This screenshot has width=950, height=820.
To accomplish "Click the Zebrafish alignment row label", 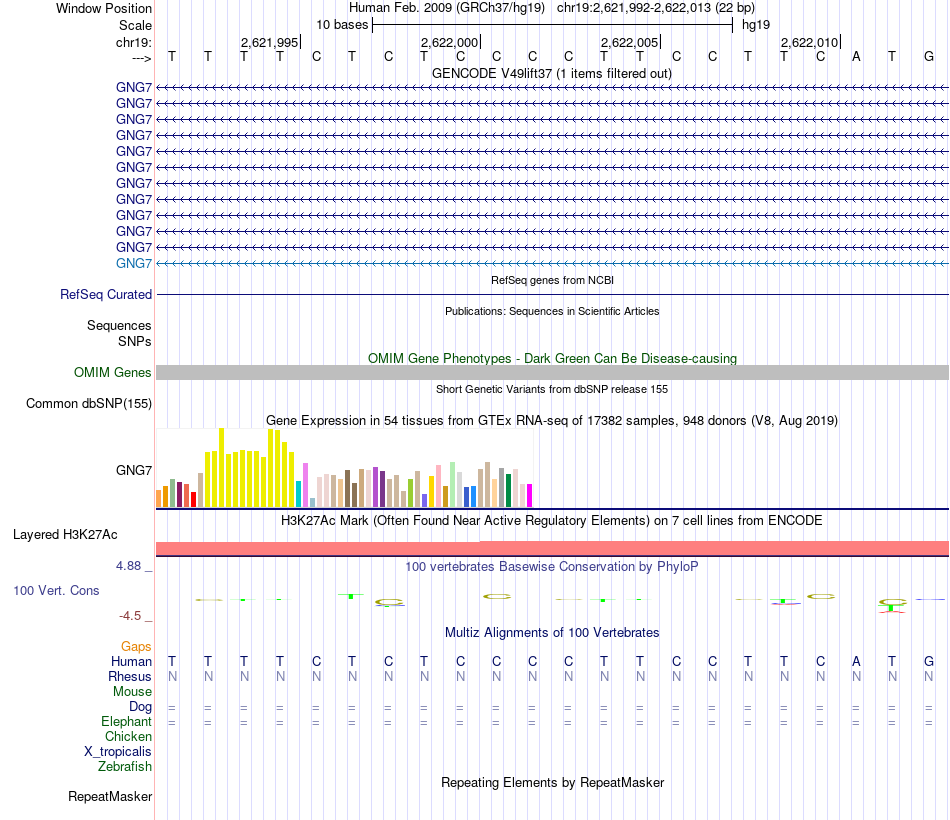I will [125, 766].
